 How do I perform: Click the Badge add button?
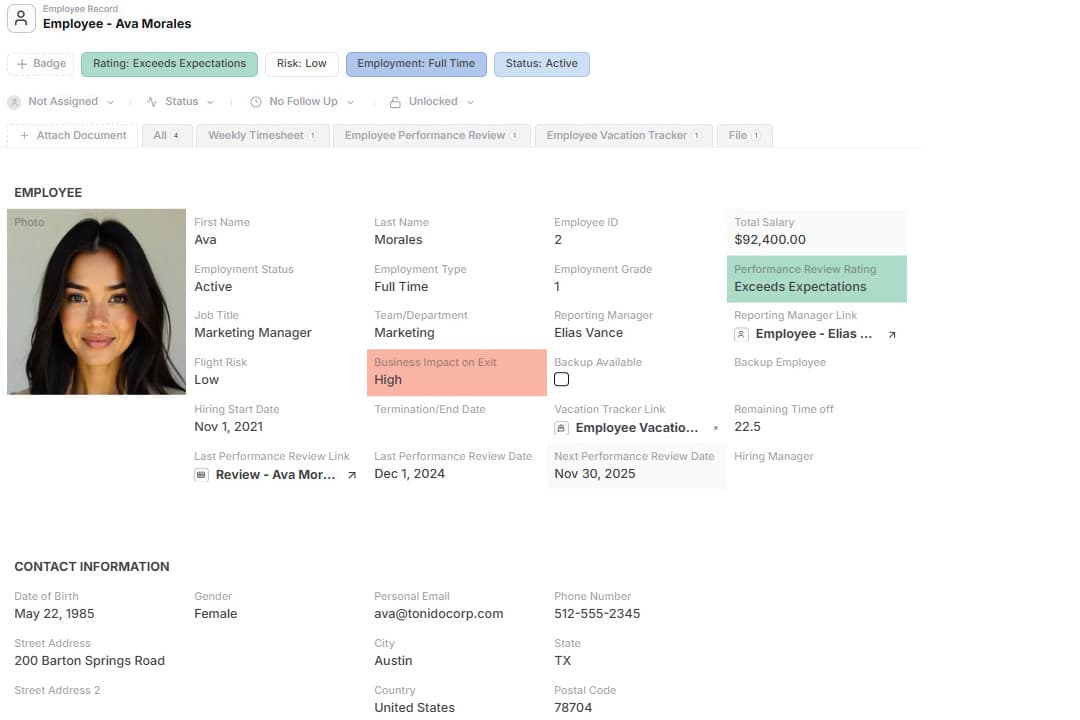(x=41, y=63)
